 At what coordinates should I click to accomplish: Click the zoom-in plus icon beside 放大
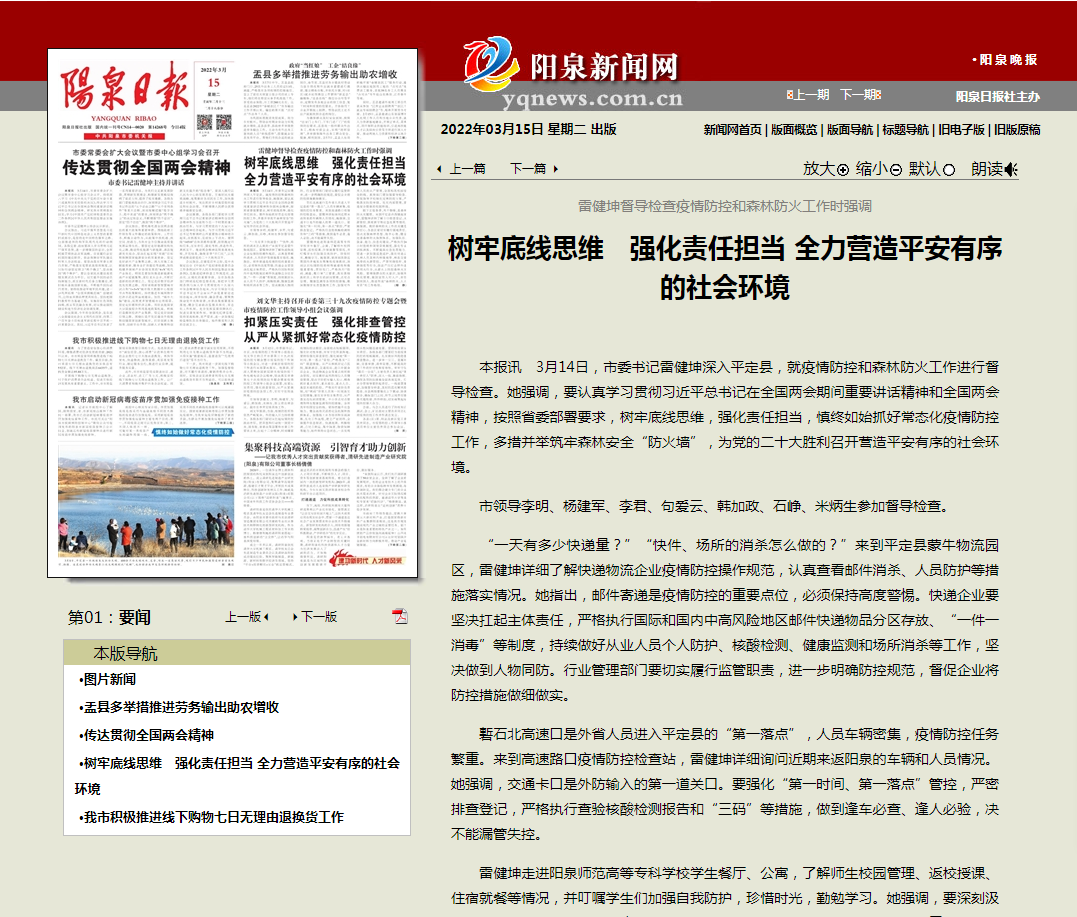click(x=843, y=170)
